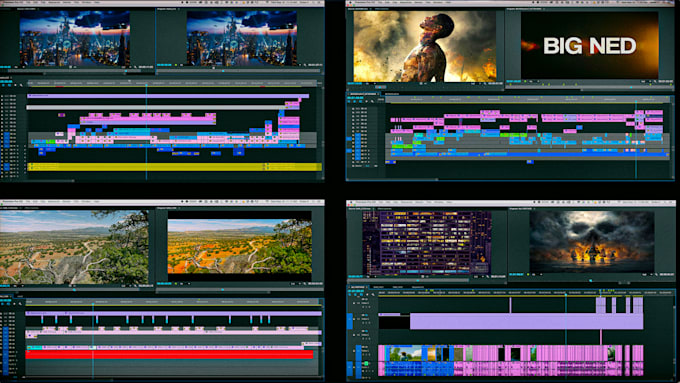Switch to second sequence tab in BIG NED timeline

(392, 94)
